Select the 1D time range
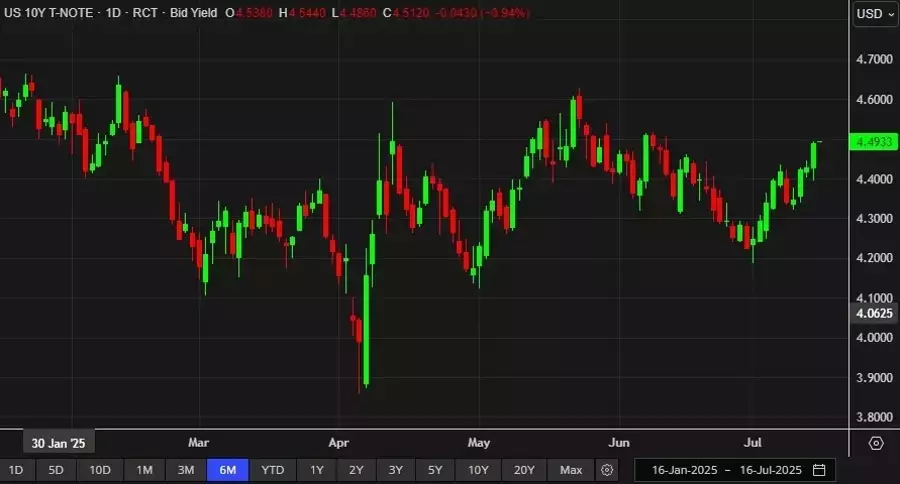 (x=16, y=470)
